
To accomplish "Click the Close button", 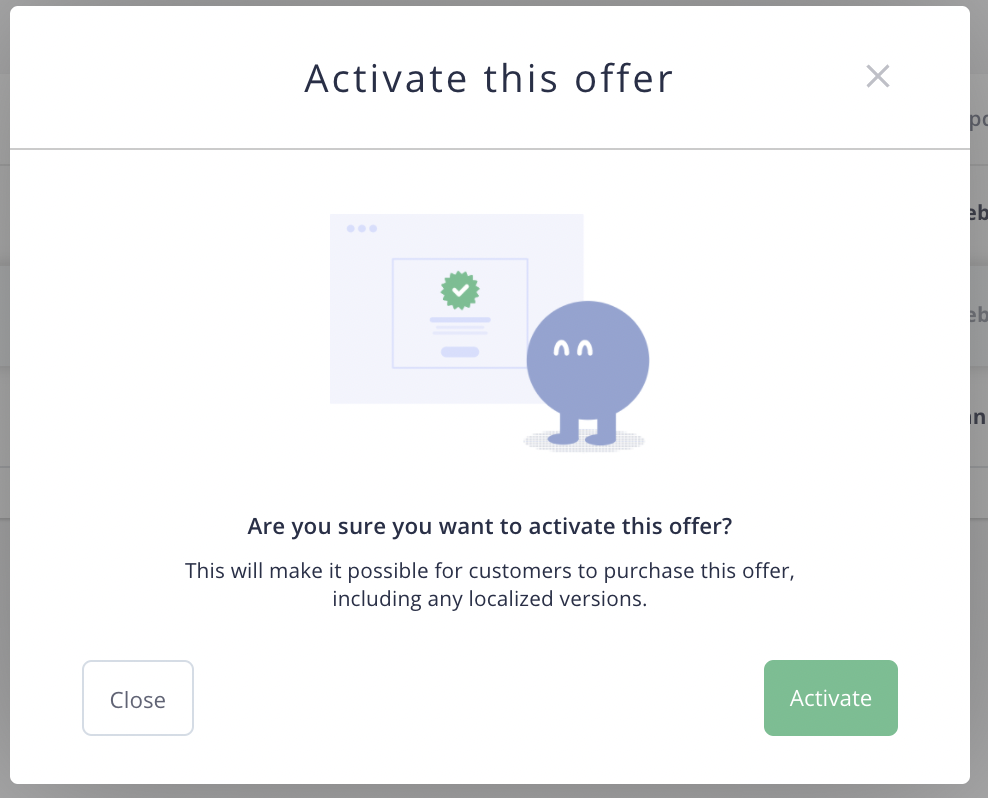I will tap(137, 698).
